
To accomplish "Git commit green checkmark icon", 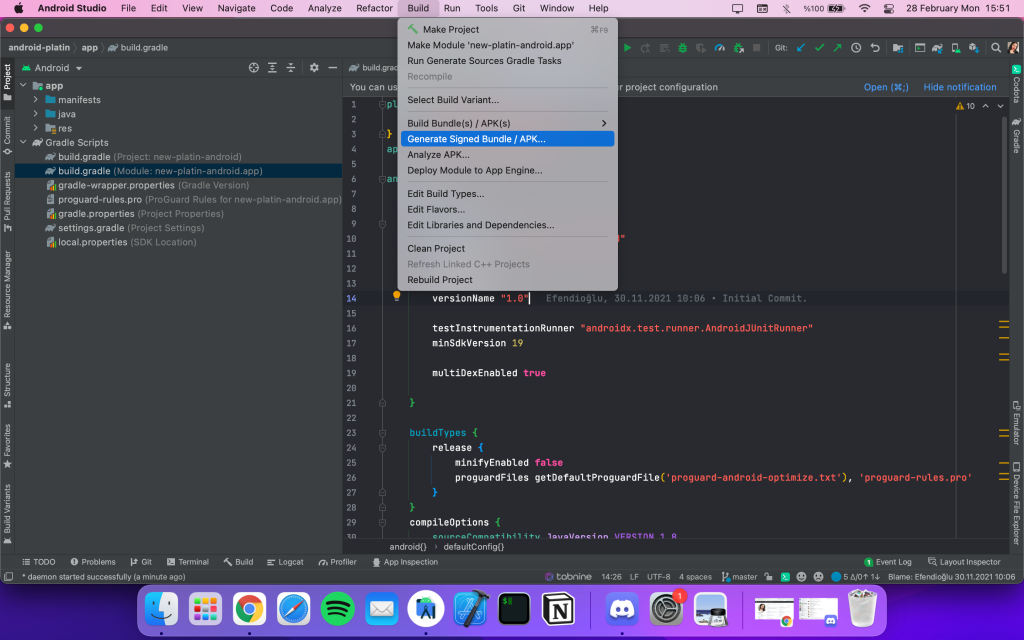I will 819,48.
